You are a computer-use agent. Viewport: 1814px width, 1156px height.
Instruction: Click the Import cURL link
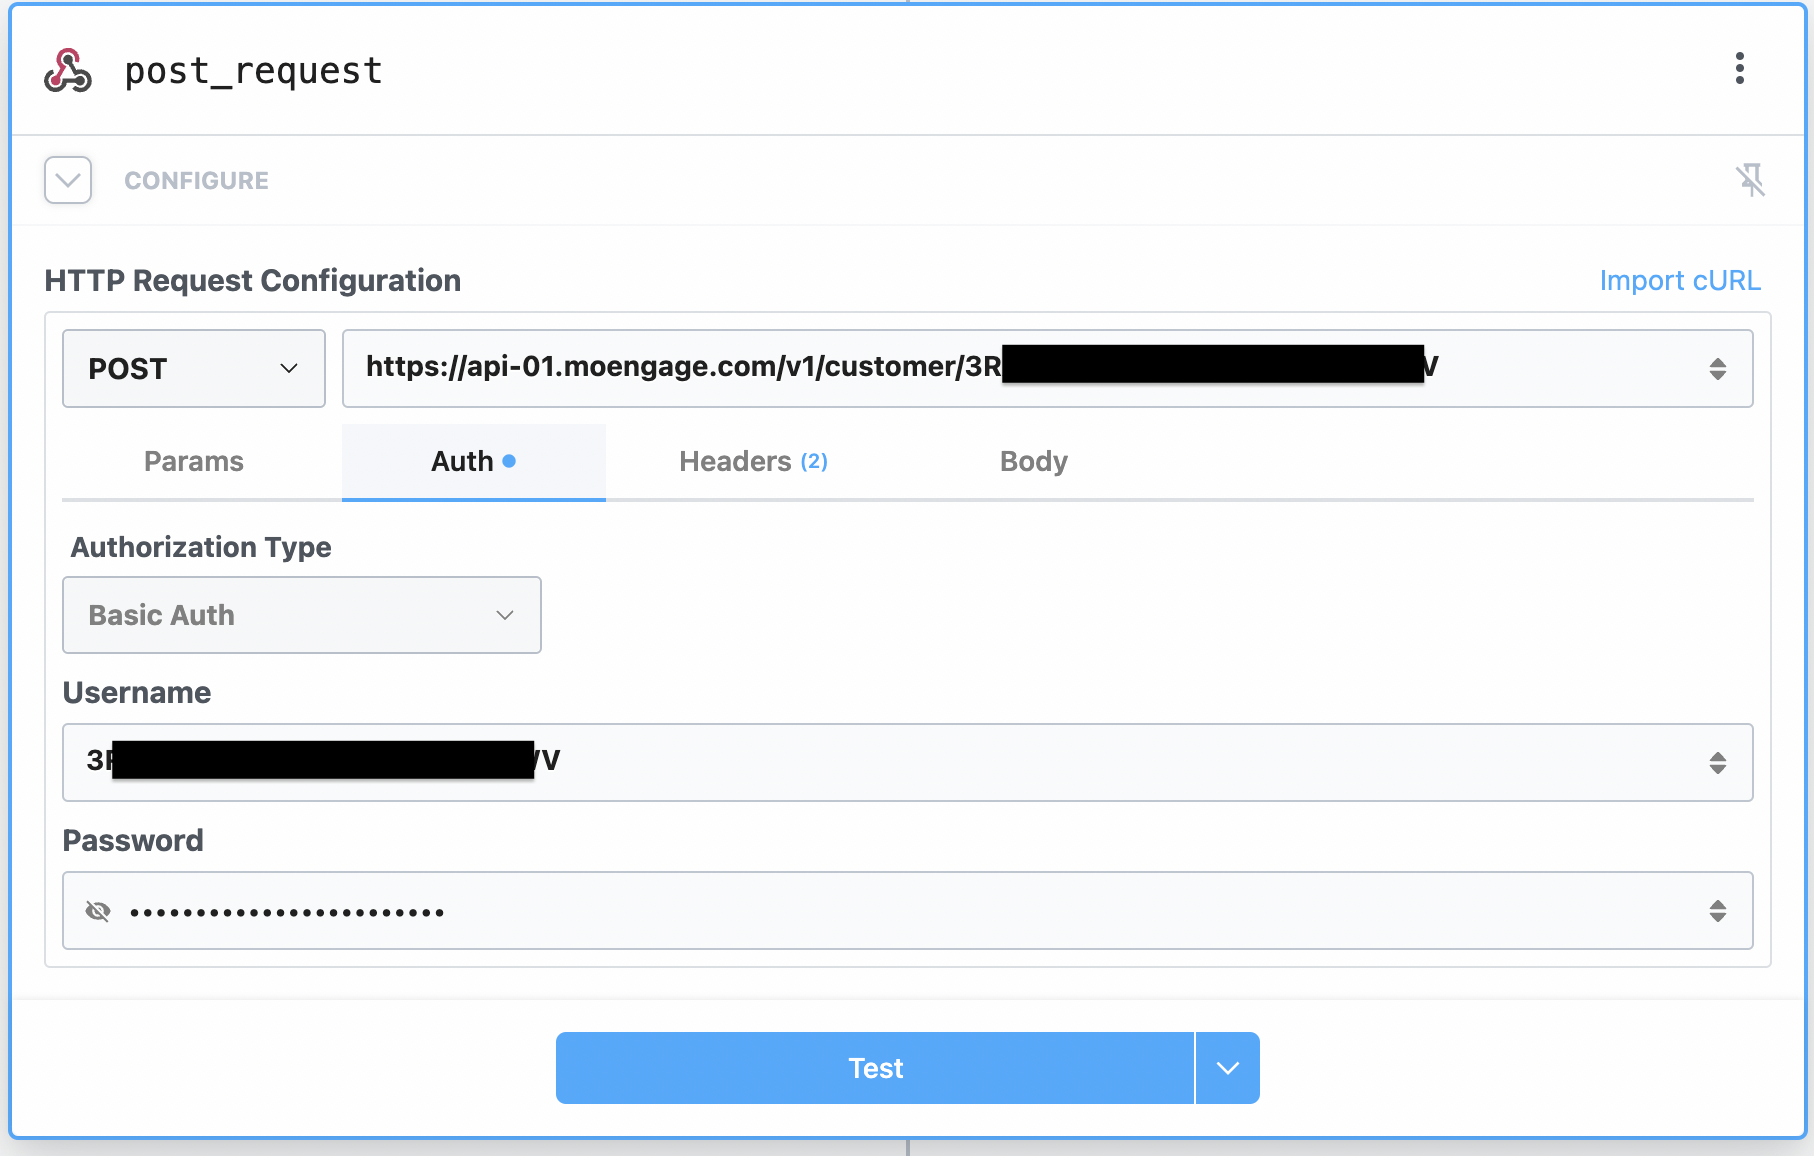click(x=1680, y=280)
